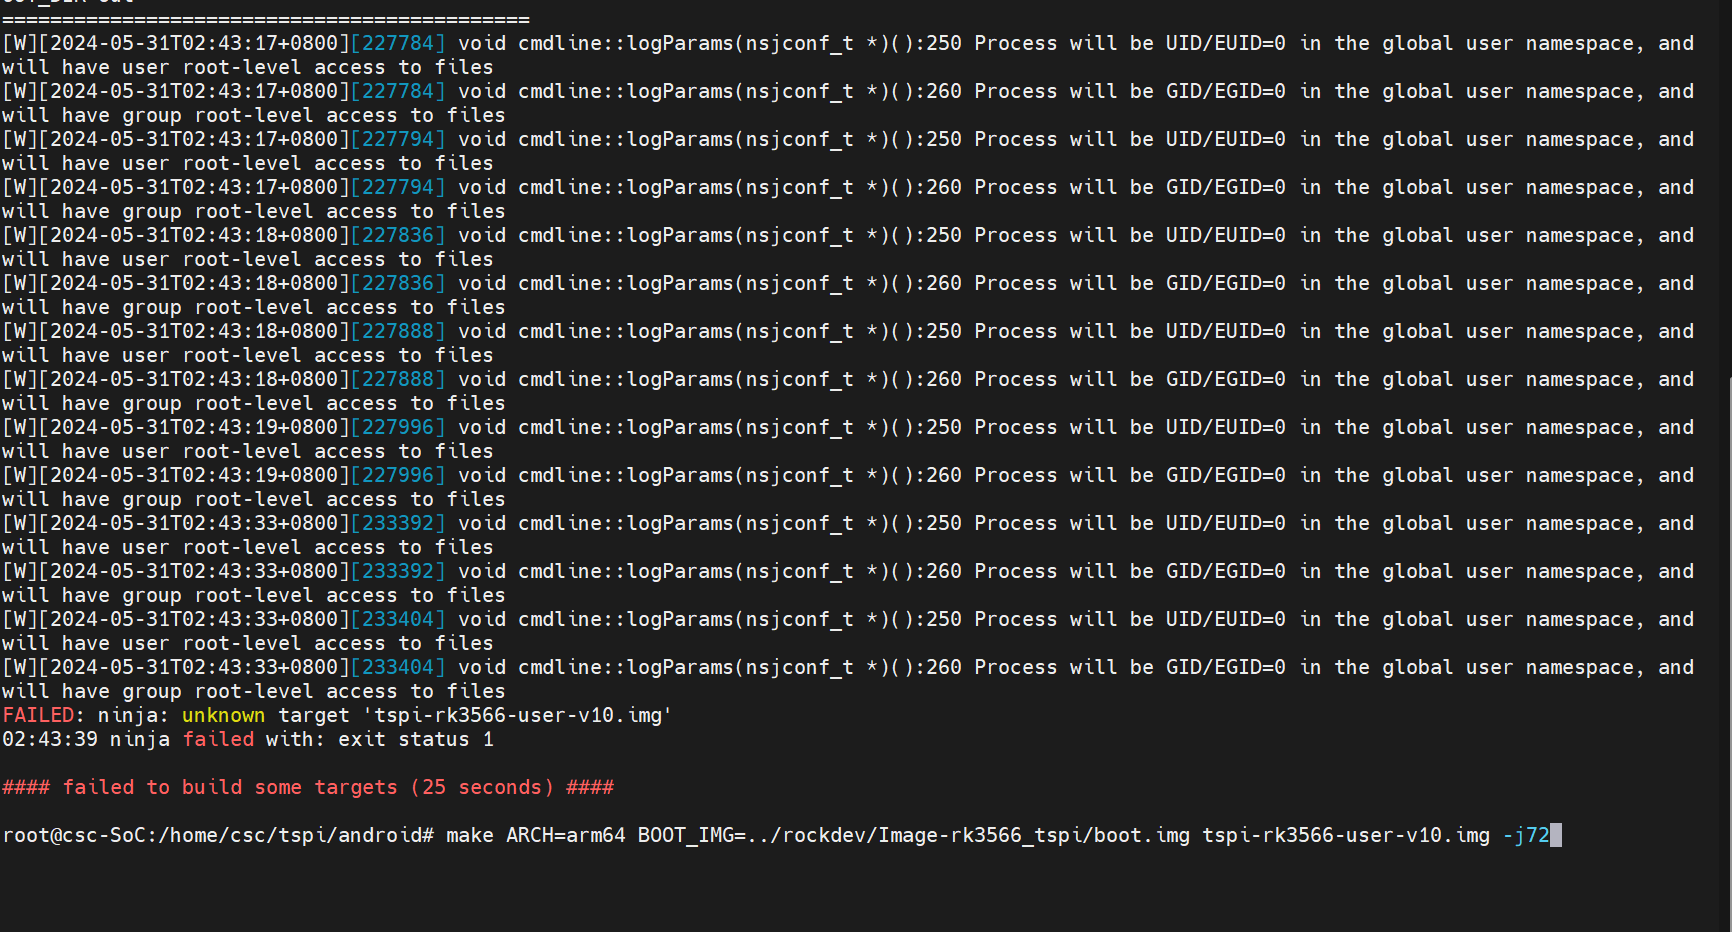The width and height of the screenshot is (1732, 932).
Task: Click PID 227784 on the UID/EUID line
Action: pyautogui.click(x=398, y=43)
